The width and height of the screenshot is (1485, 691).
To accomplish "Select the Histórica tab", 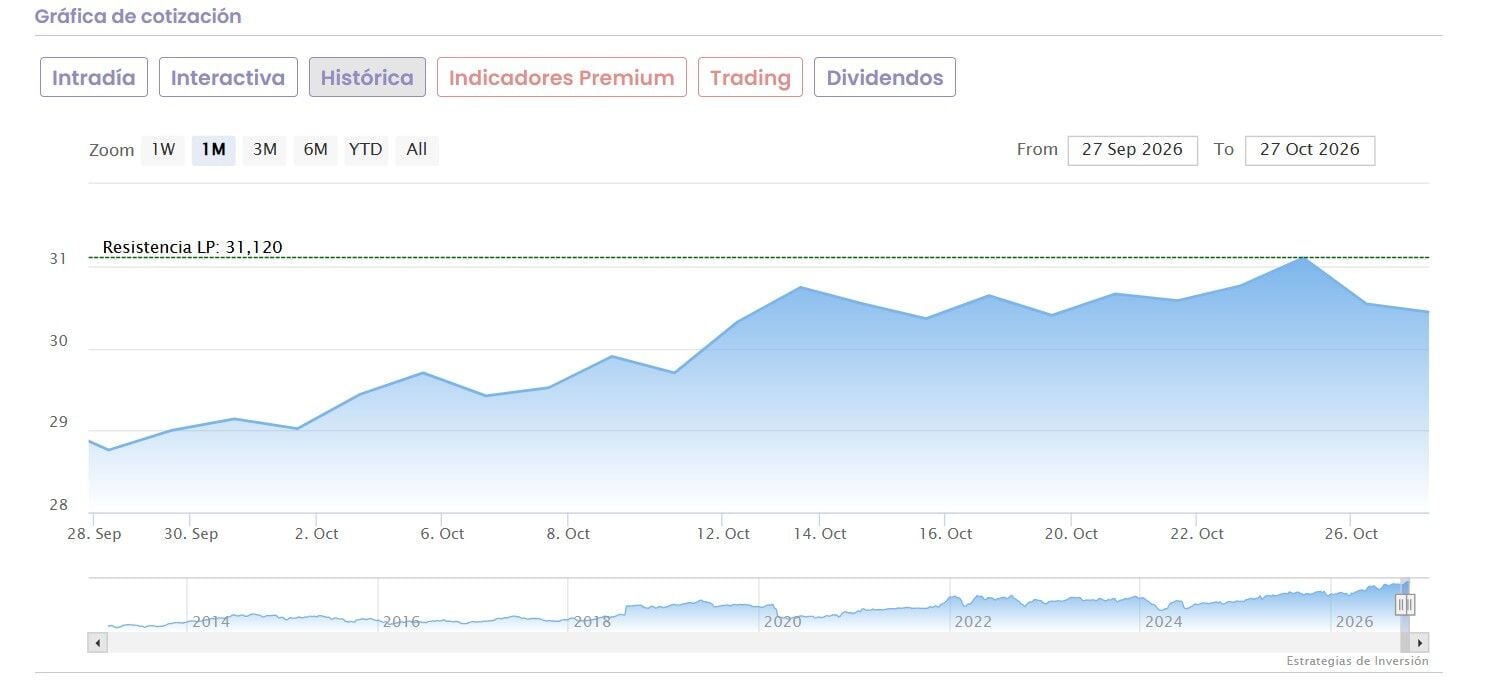I will pyautogui.click(x=367, y=77).
